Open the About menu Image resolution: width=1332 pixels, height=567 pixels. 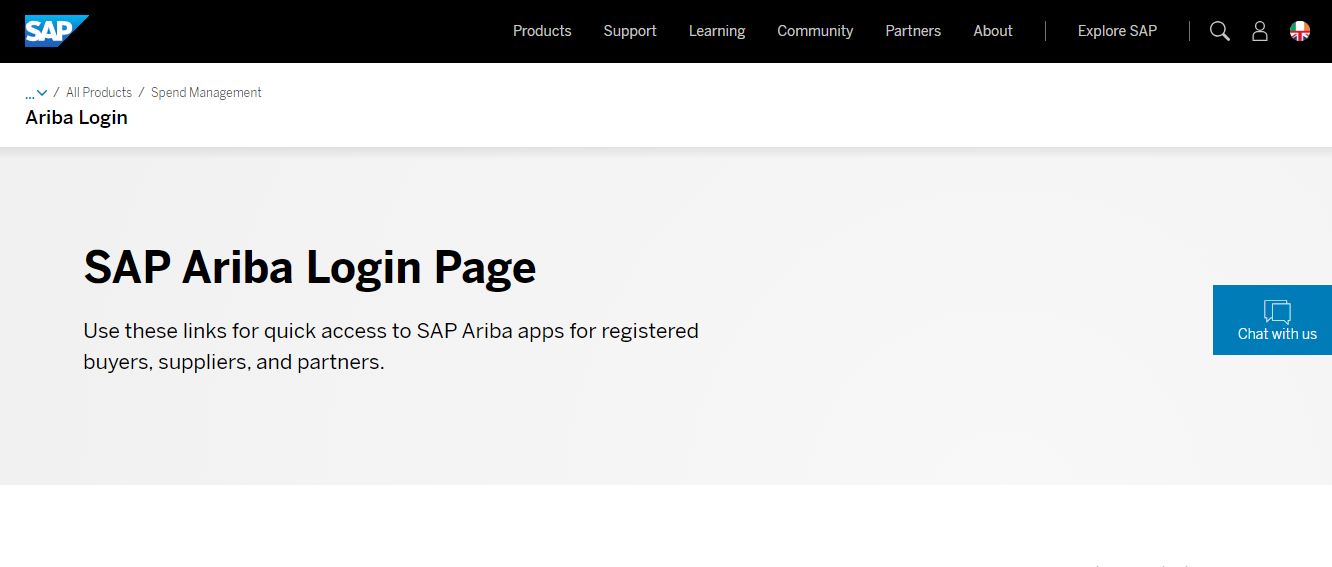[993, 31]
